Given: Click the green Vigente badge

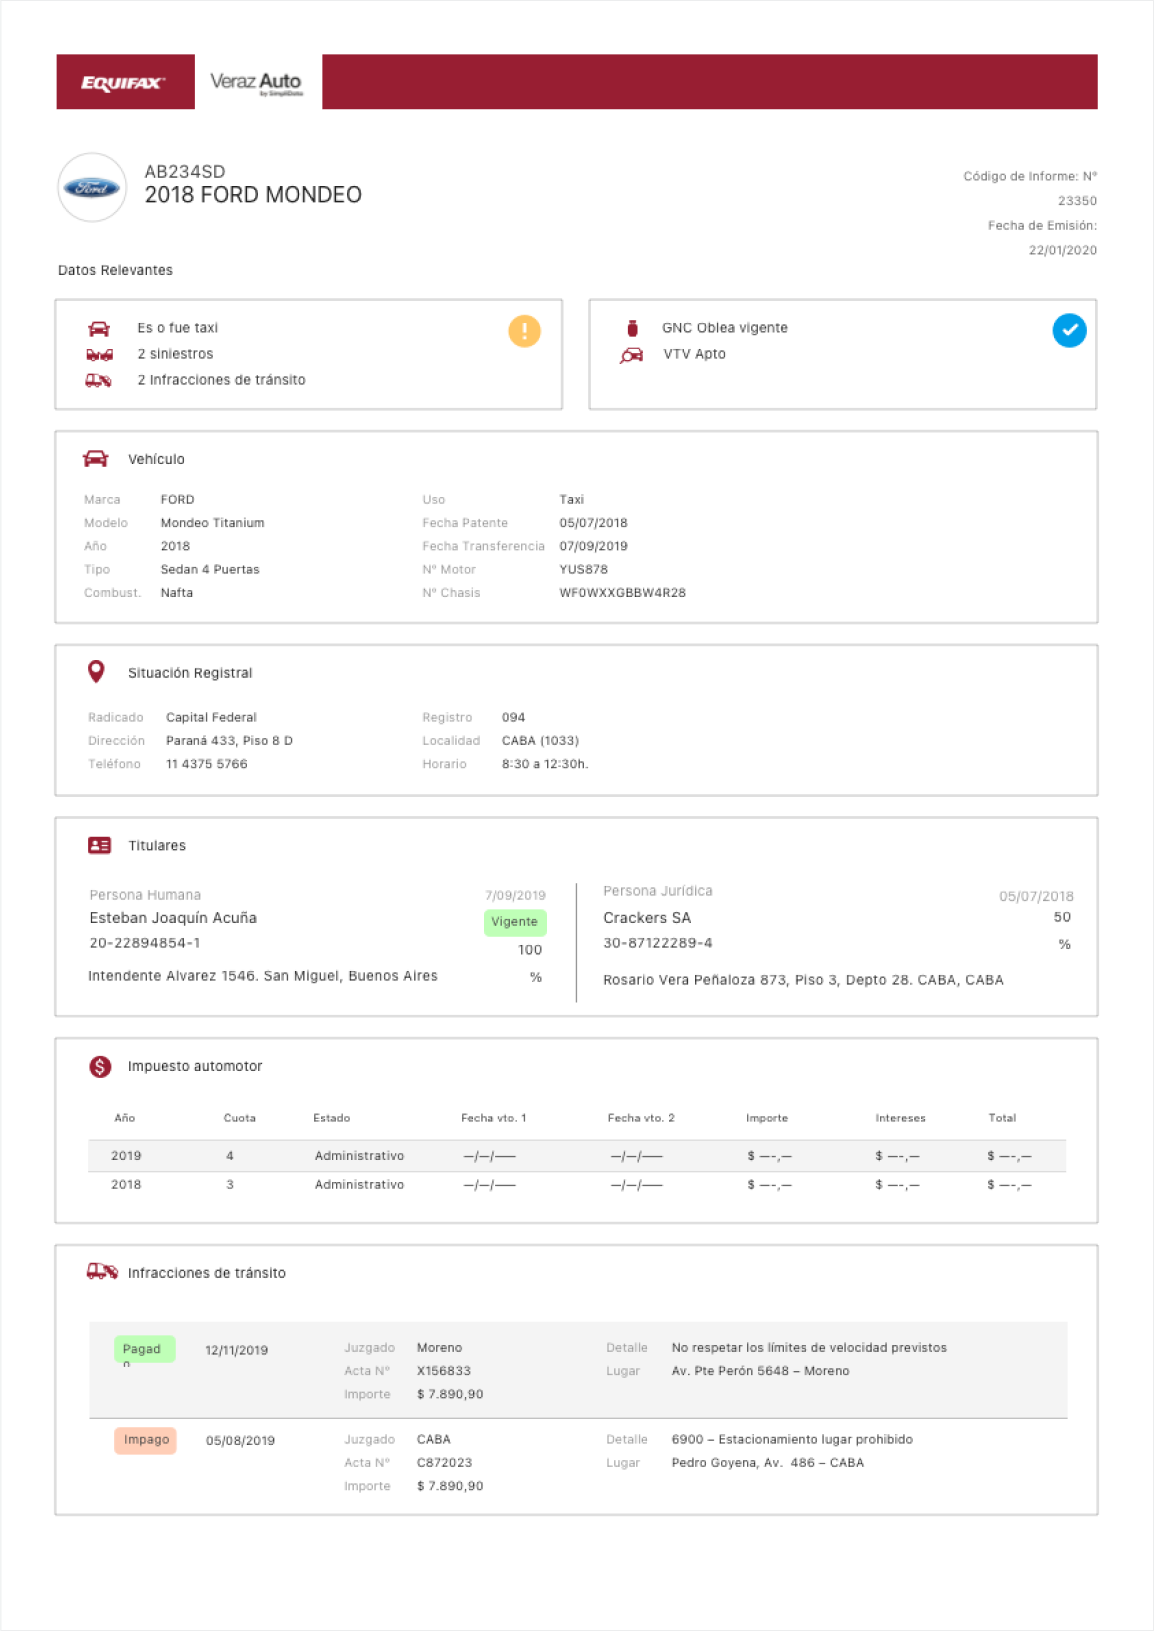Looking at the screenshot, I should (515, 922).
